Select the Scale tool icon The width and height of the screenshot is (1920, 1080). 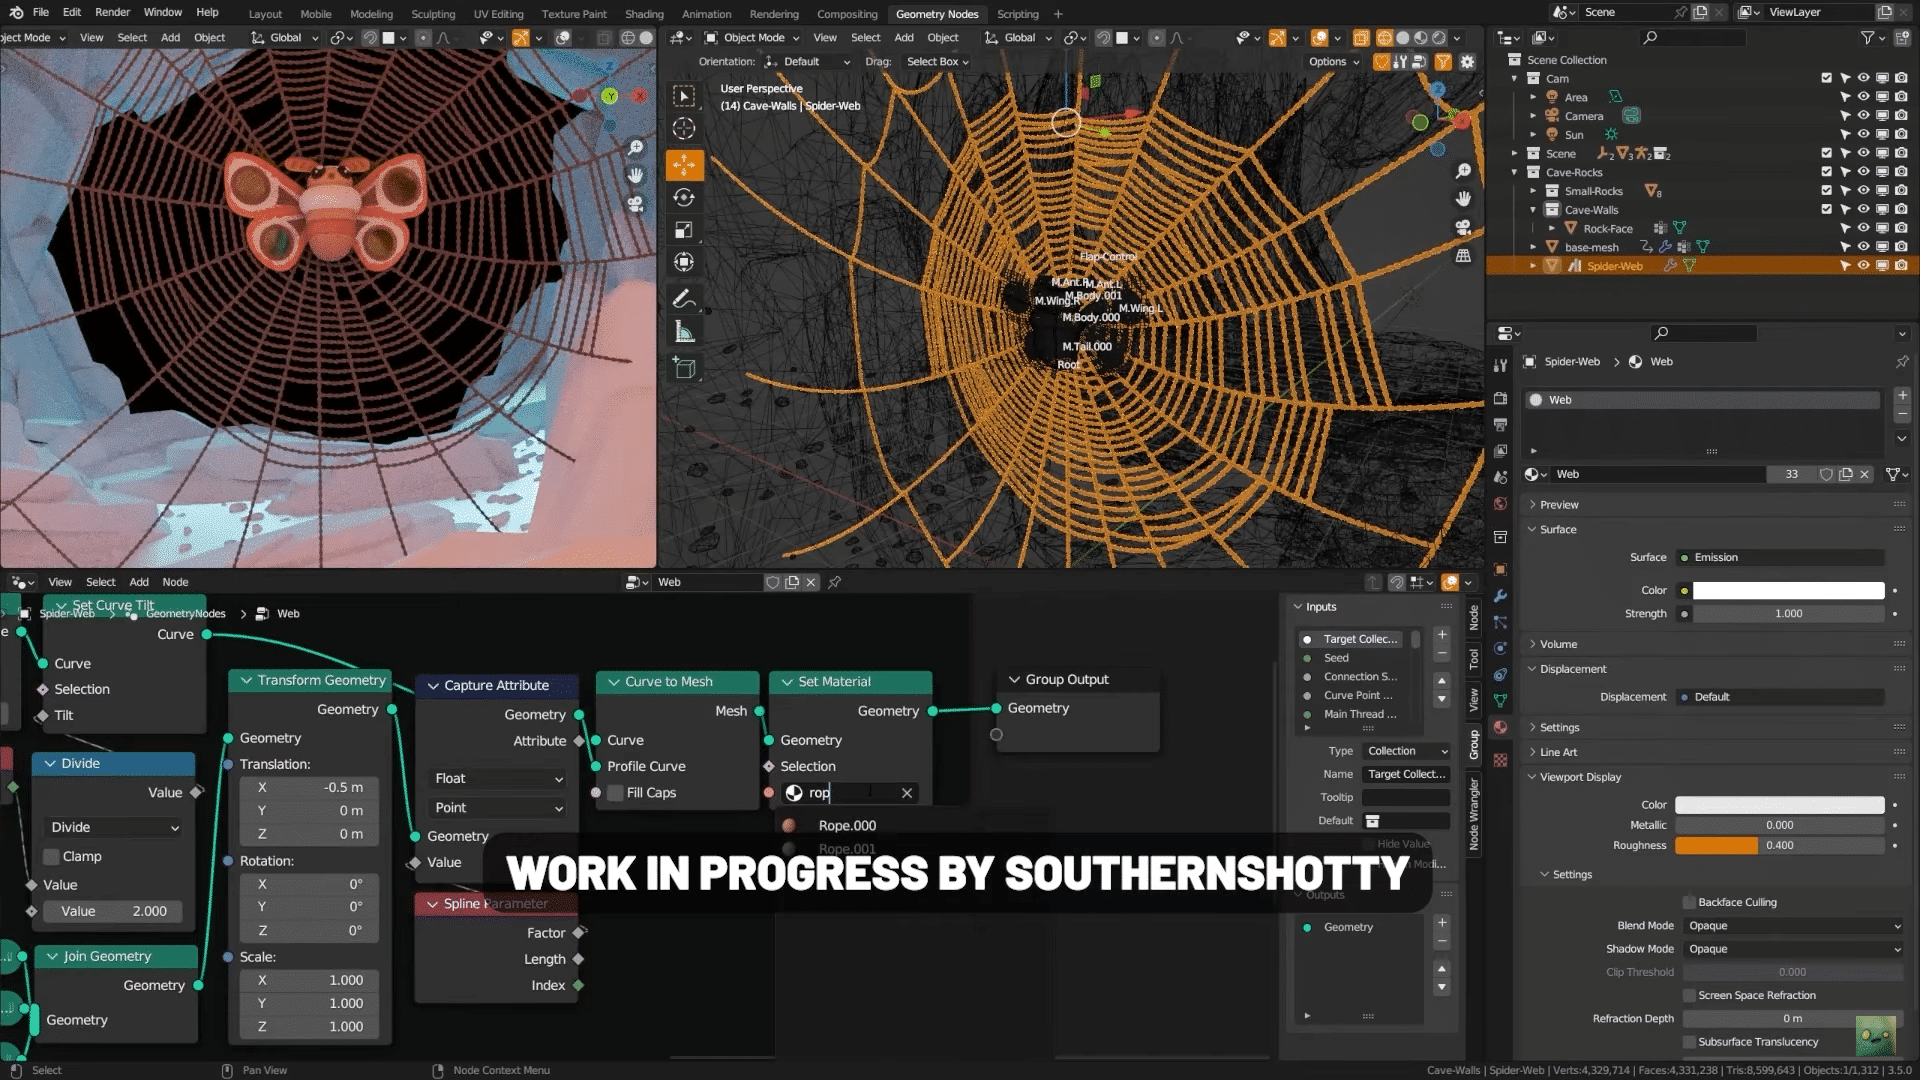[684, 230]
